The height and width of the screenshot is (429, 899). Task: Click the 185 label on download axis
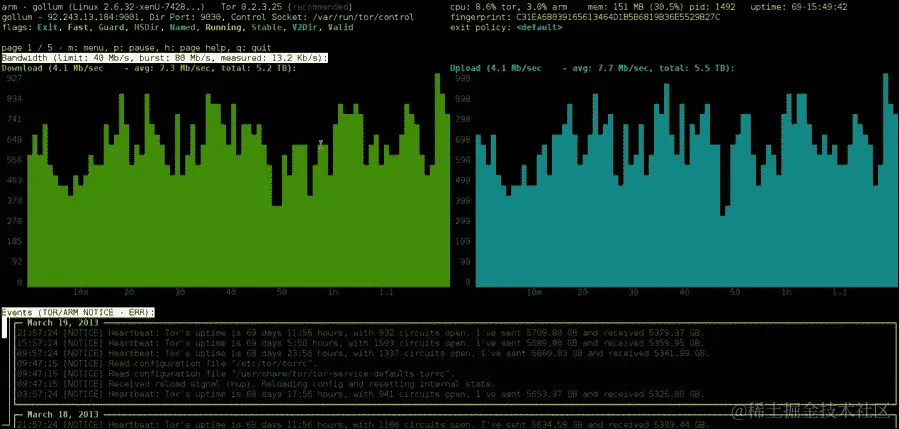pos(14,241)
